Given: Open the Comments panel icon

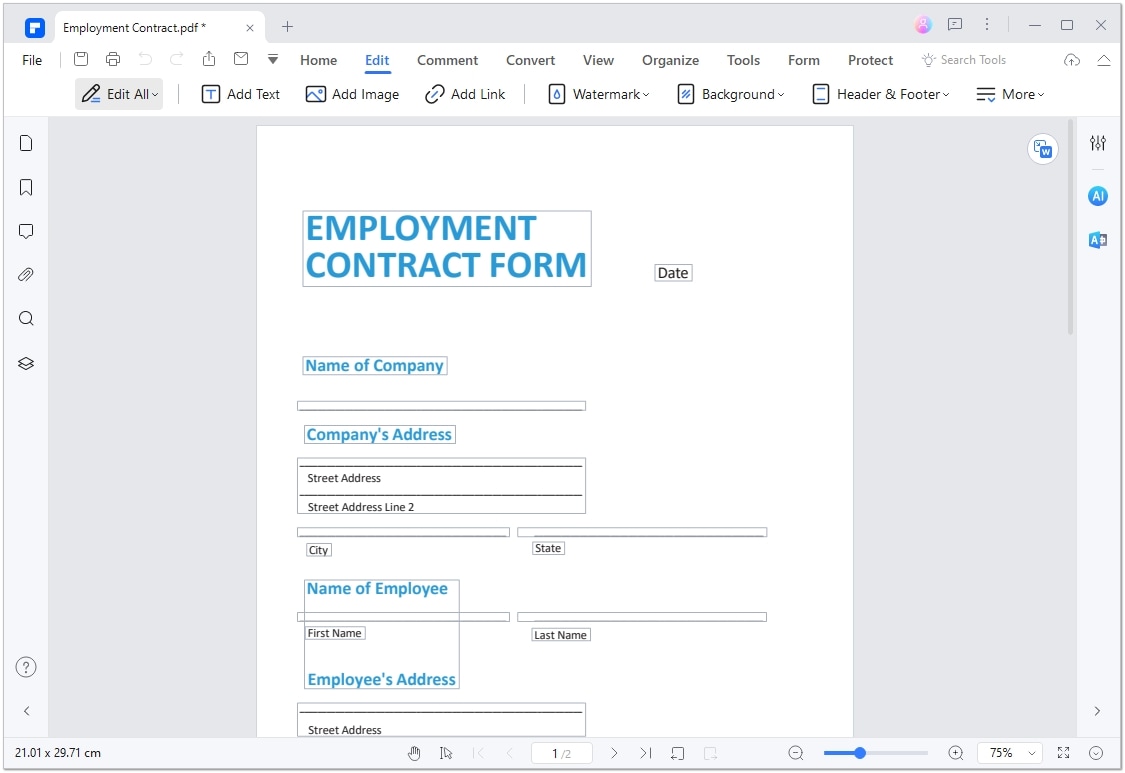Looking at the screenshot, I should click(x=26, y=231).
